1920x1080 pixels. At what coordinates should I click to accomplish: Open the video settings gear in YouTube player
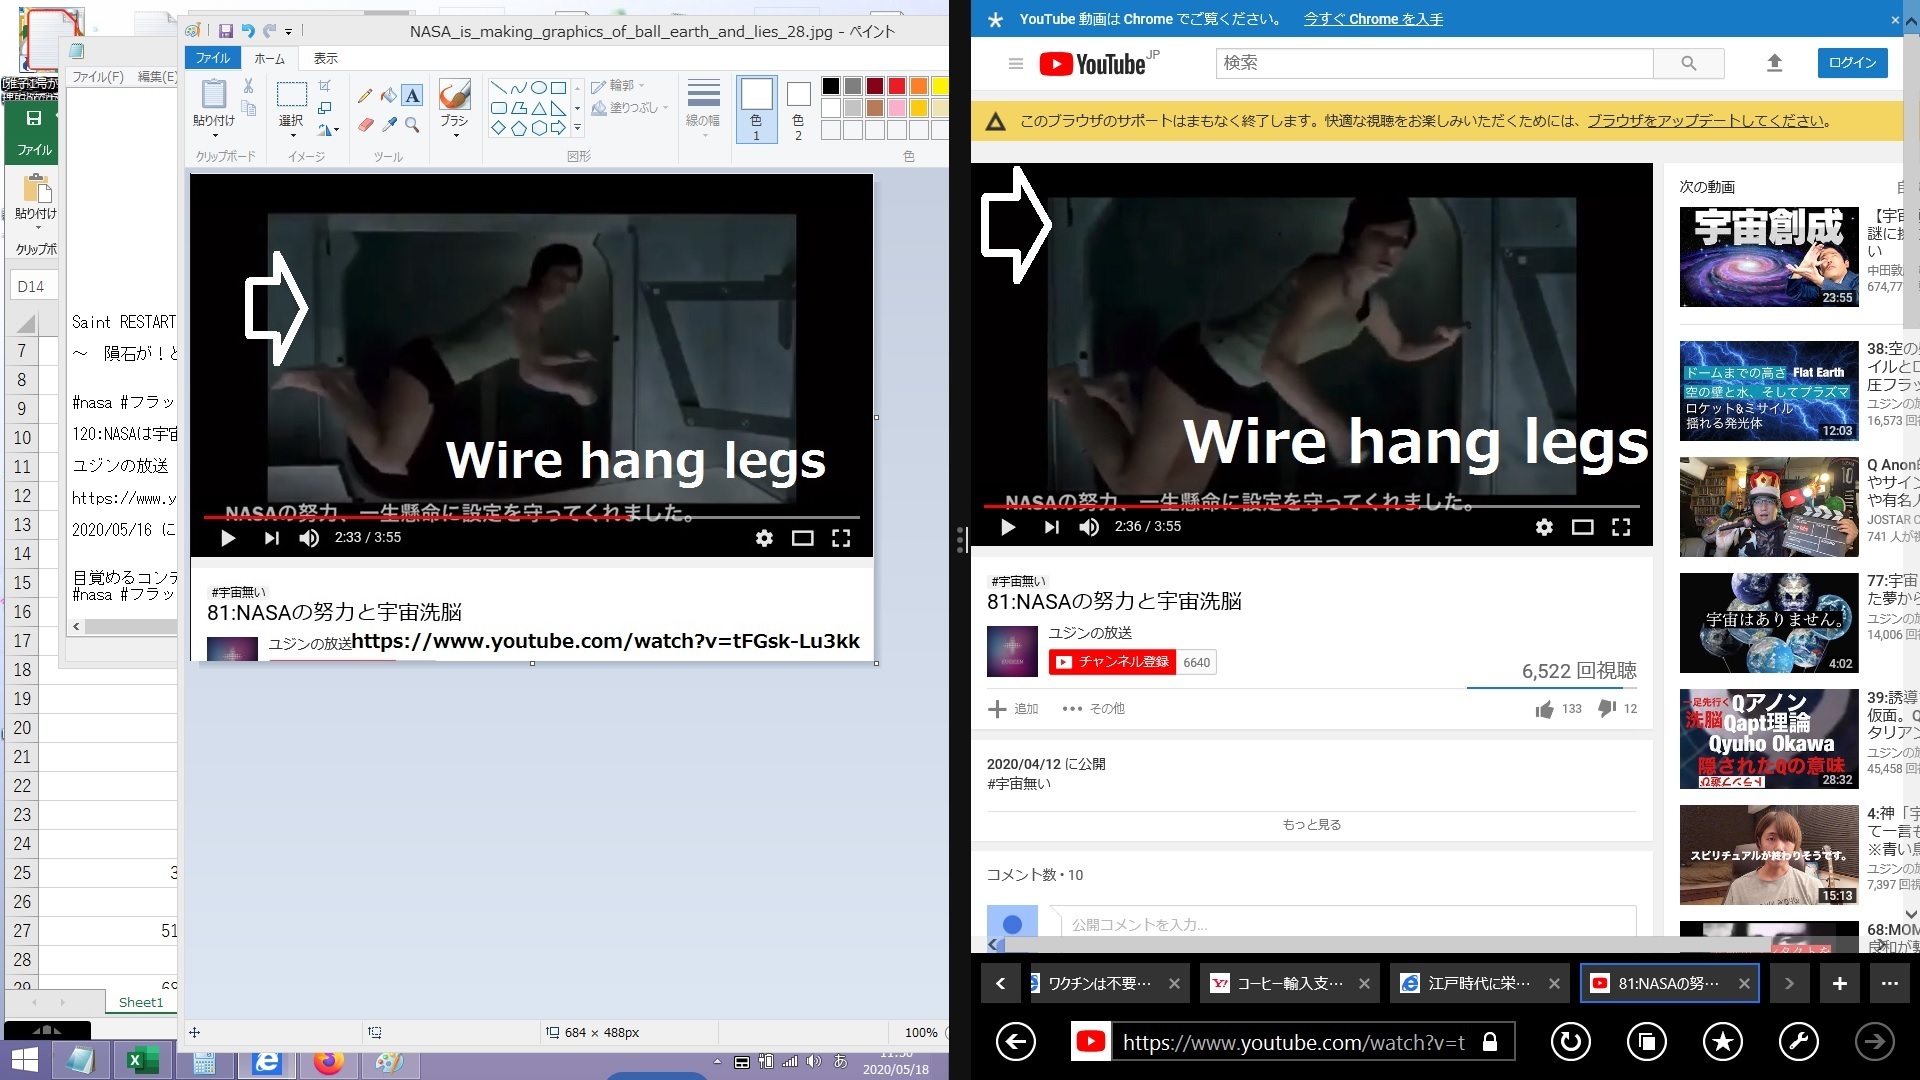1544,527
